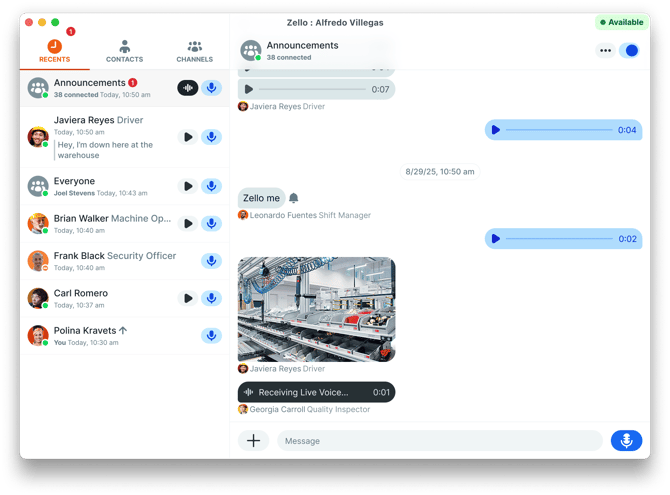Image resolution: width=670 pixels, height=495 pixels.
Task: Toggle the Announcements channel connection switch
Action: (629, 50)
